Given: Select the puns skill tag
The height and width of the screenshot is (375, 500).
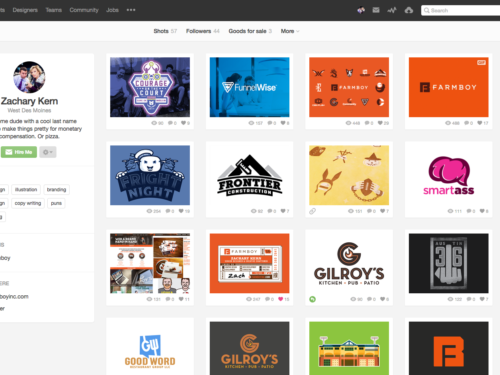Looking at the screenshot, I should click(56, 203).
